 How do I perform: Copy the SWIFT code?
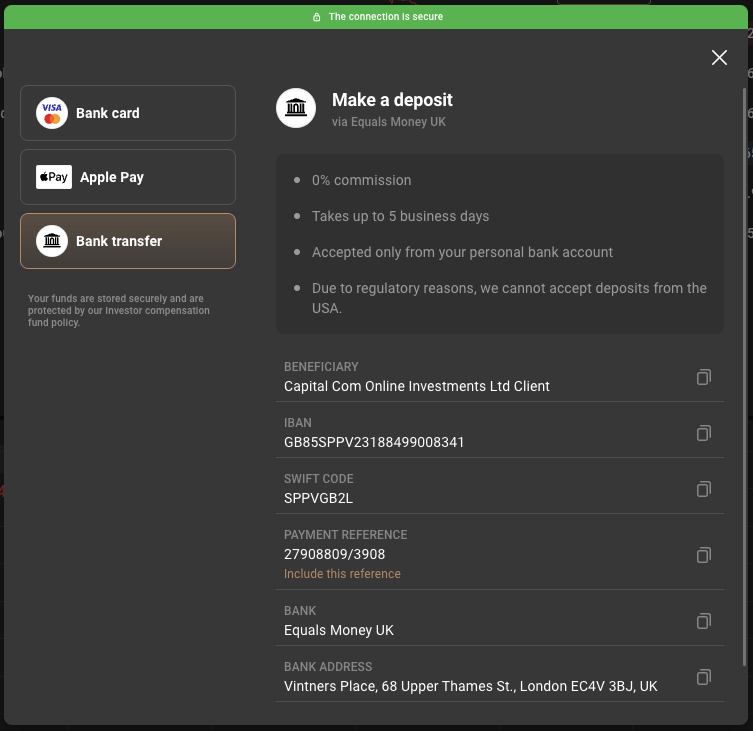704,489
